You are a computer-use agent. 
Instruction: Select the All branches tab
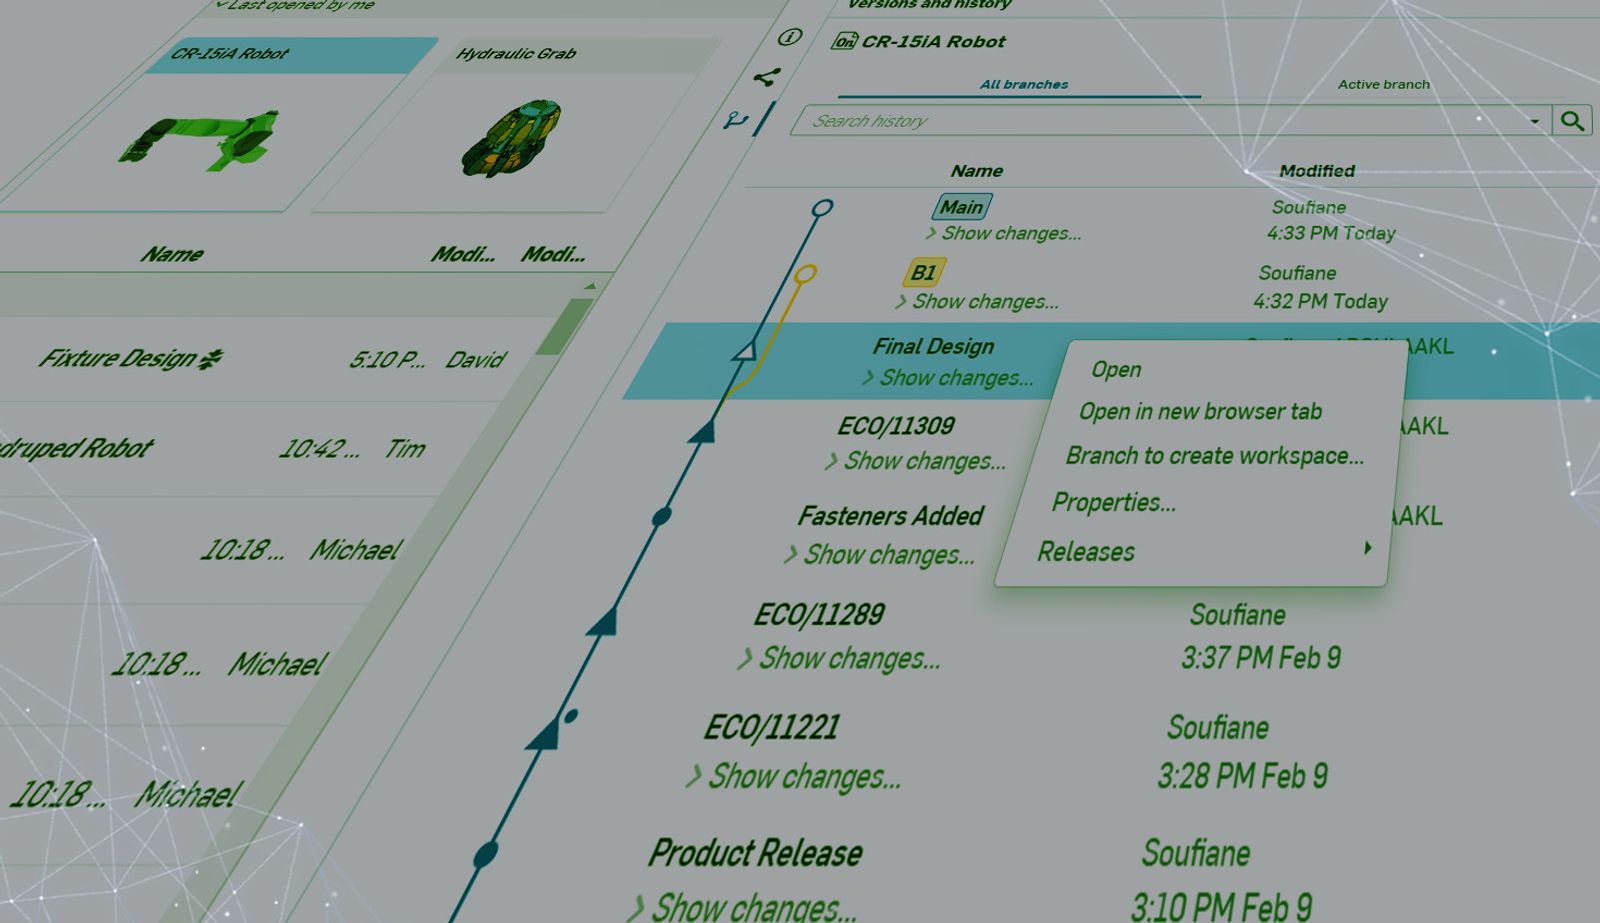1023,84
